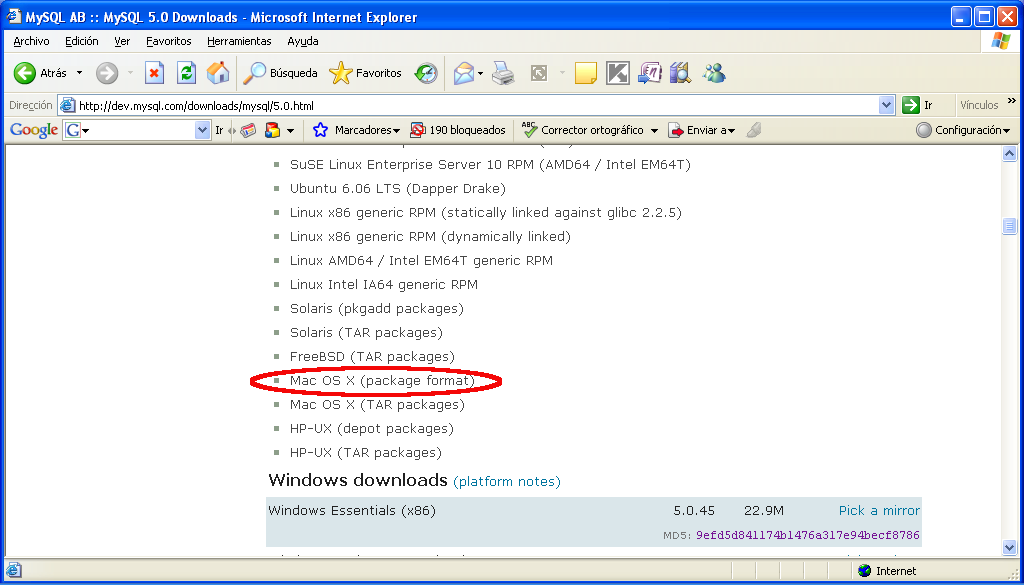Go to Home page via the house icon
The width and height of the screenshot is (1024, 585).
tap(218, 73)
